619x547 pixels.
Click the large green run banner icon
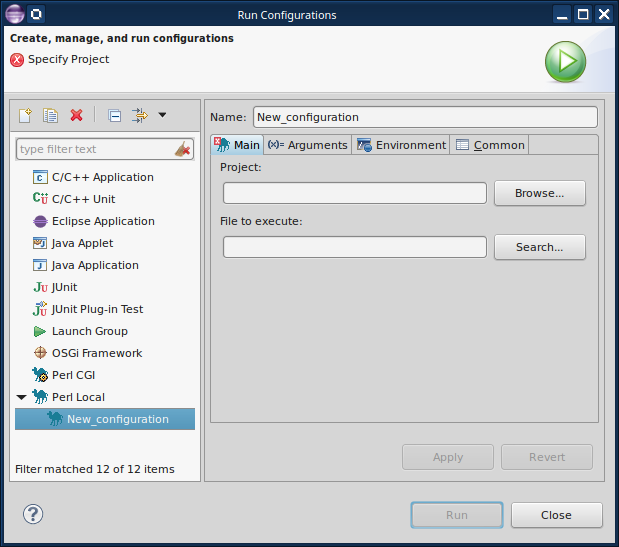[x=565, y=62]
